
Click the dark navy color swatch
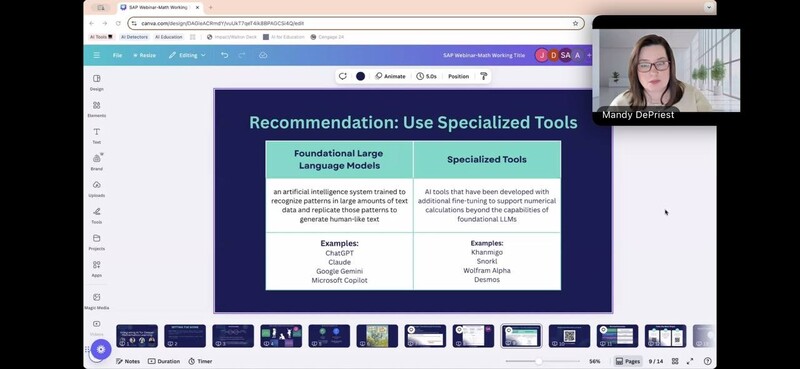click(x=360, y=76)
